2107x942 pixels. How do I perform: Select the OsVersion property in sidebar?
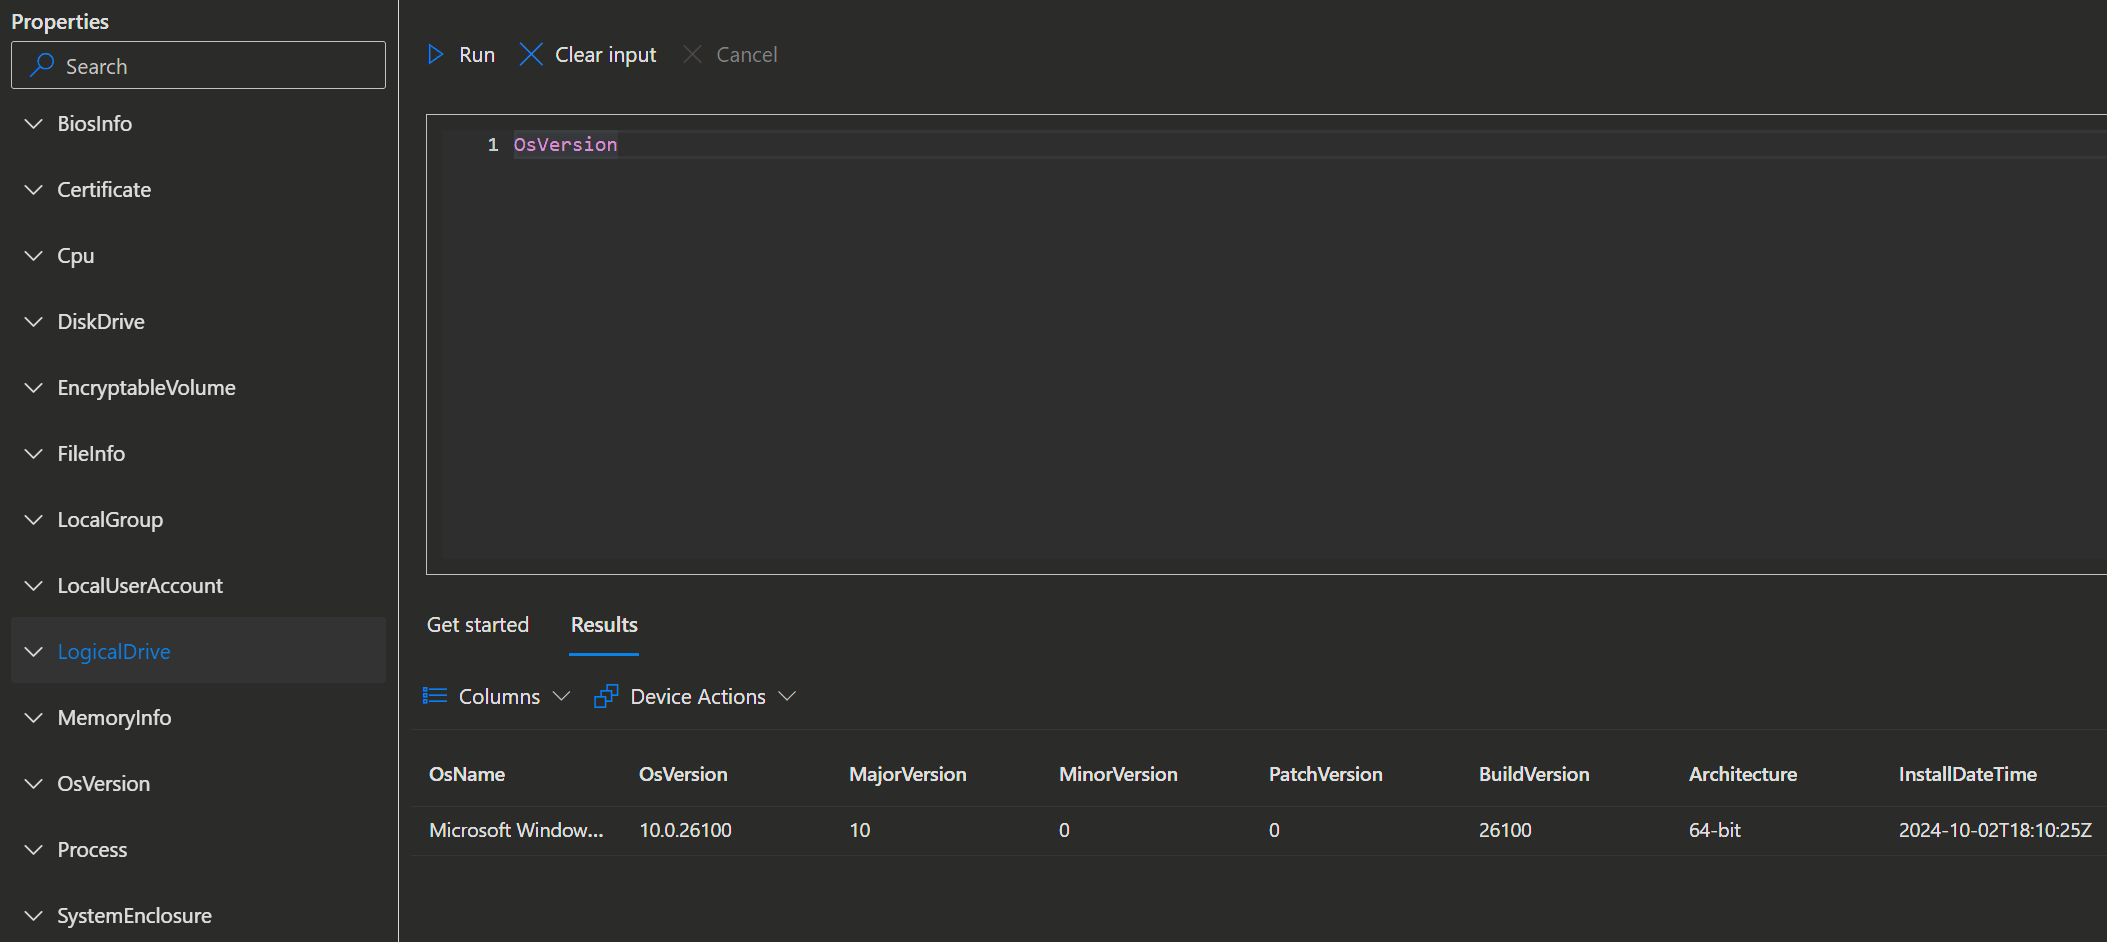coord(198,783)
